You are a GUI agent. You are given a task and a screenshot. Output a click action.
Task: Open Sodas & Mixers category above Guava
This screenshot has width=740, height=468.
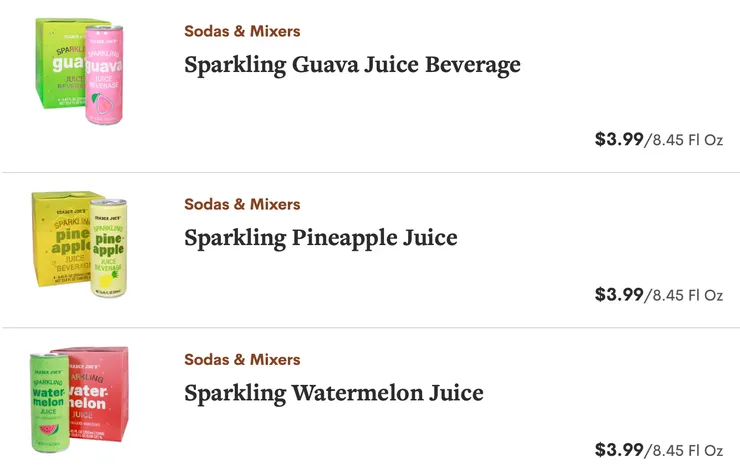pos(242,31)
